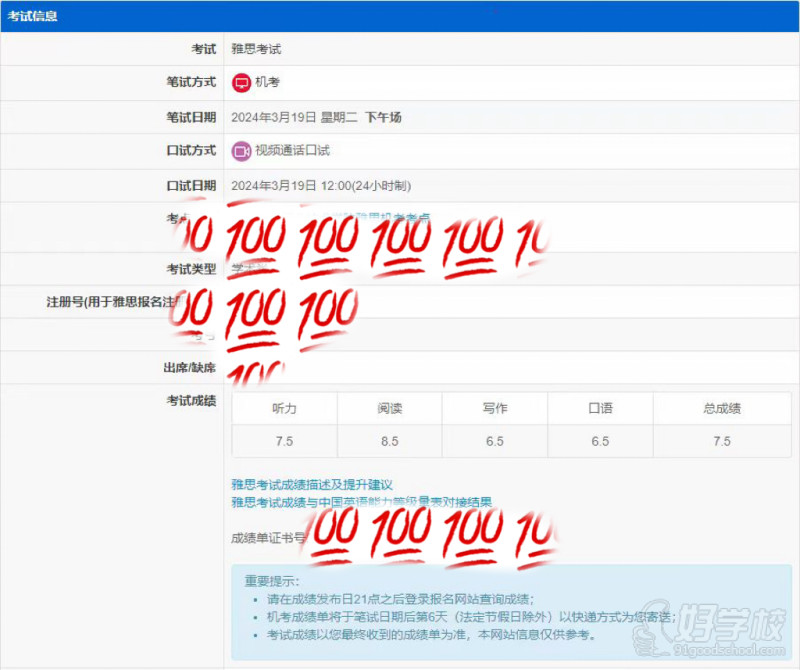Expand the 出席/缺席 row
The image size is (800, 670).
click(x=188, y=367)
